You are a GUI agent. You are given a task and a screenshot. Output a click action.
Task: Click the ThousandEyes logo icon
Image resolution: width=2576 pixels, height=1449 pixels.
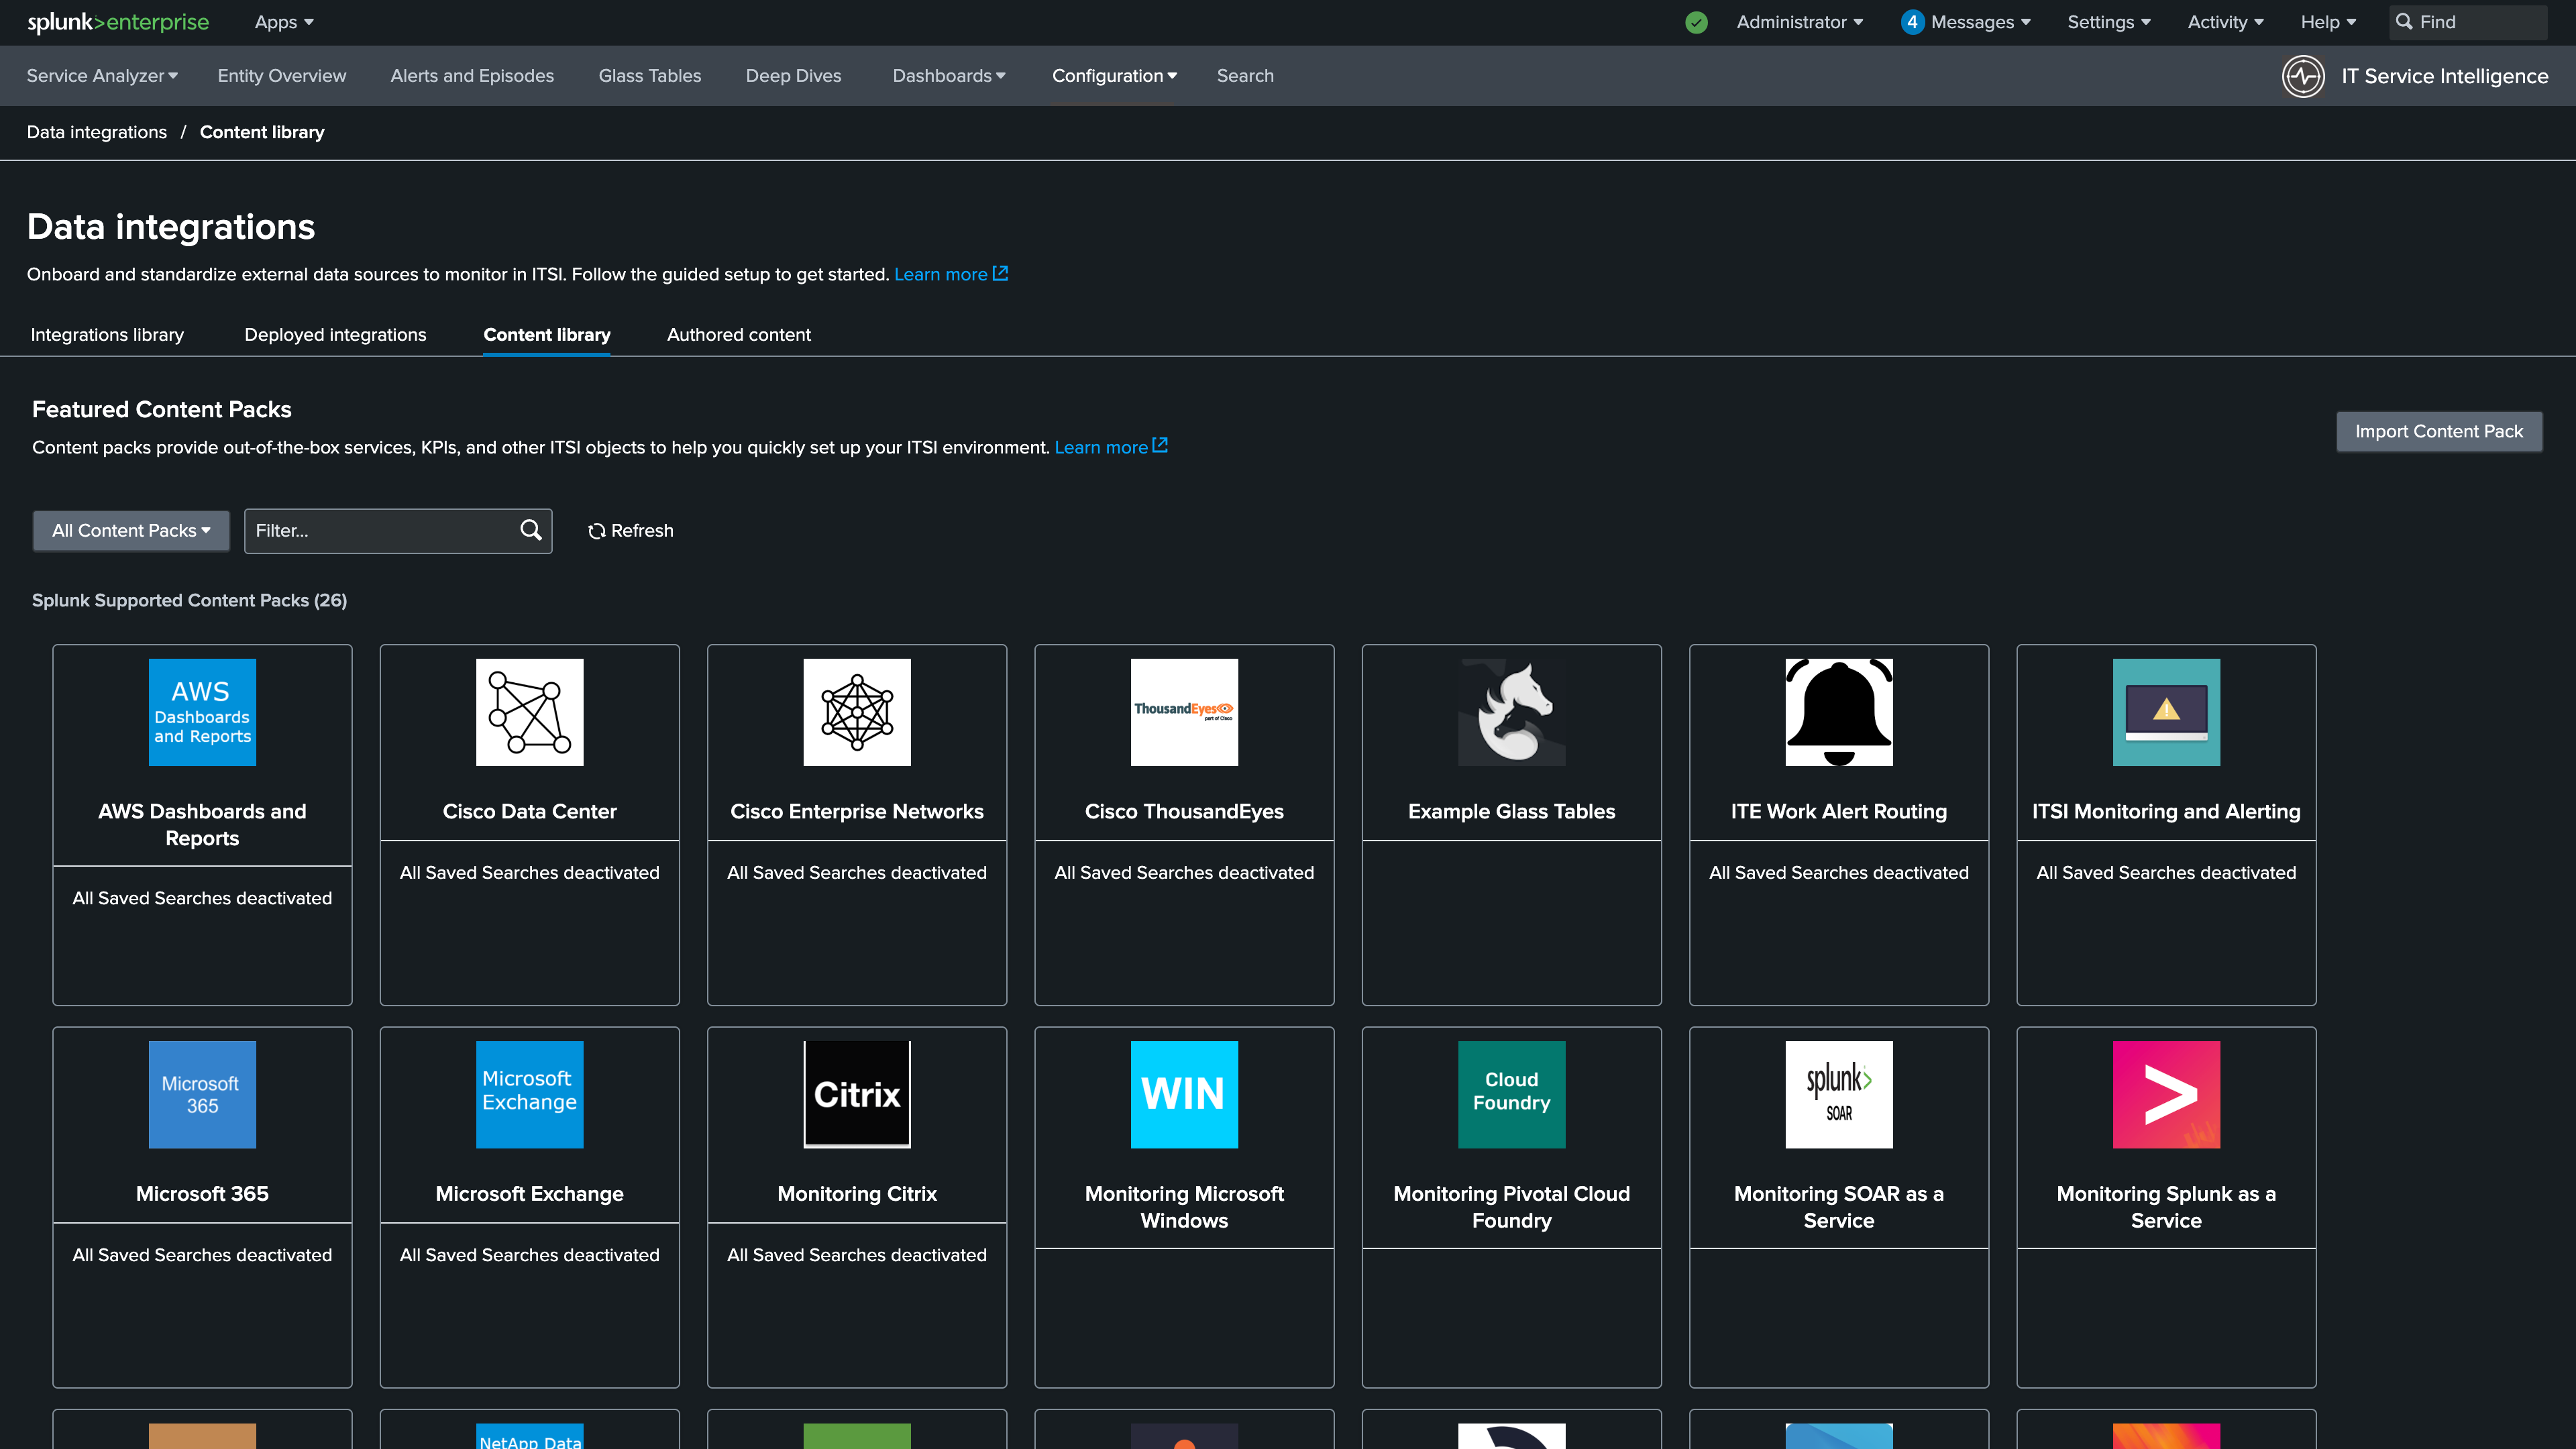coord(1184,712)
